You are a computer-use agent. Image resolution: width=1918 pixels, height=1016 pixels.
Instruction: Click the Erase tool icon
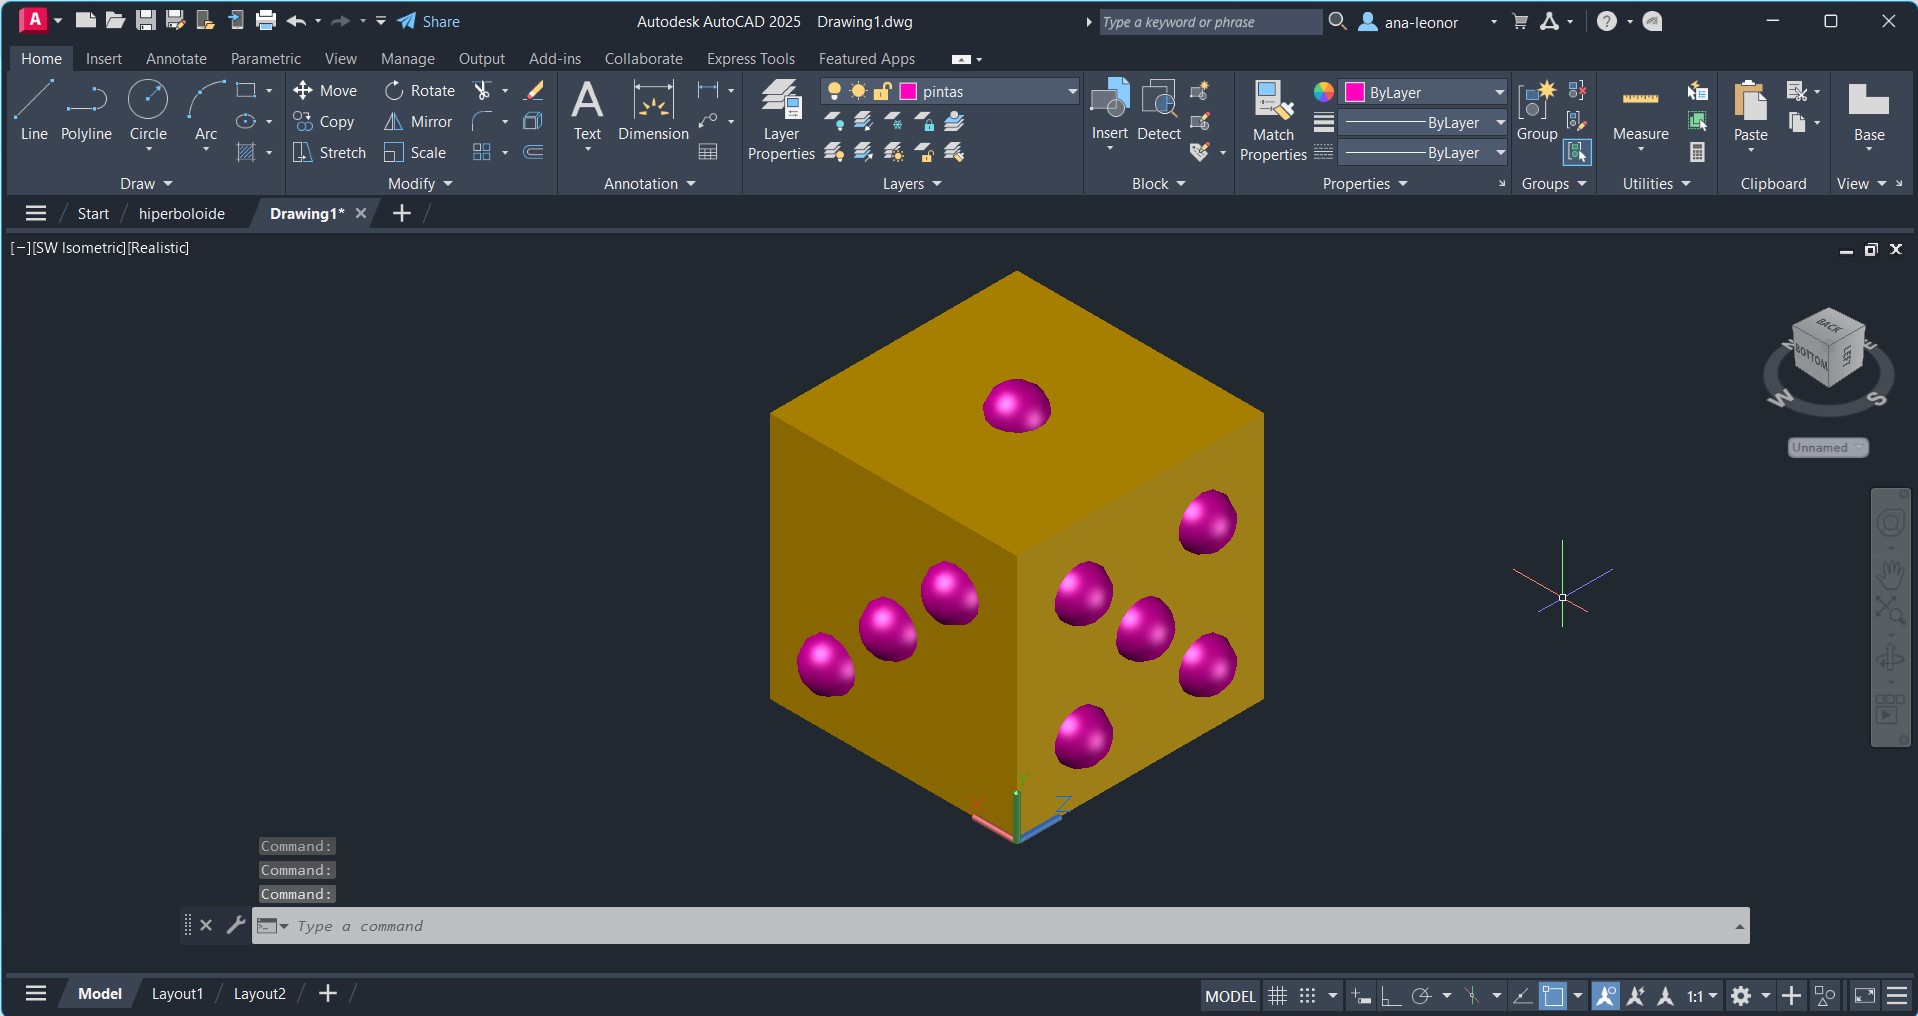pyautogui.click(x=534, y=91)
